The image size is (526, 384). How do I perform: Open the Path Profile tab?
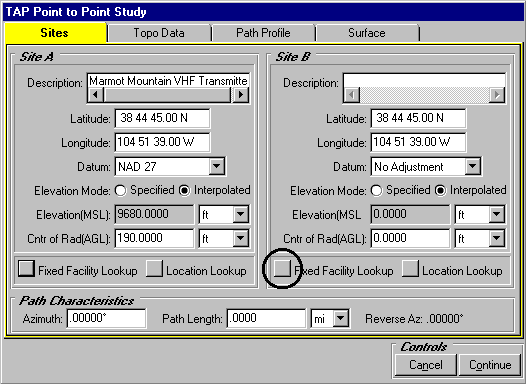(x=263, y=33)
